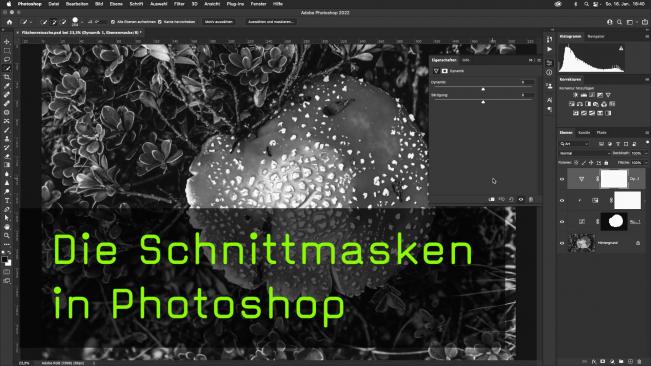Click the mask icon next to Dynamik title
The width and height of the screenshot is (651, 366).
(x=445, y=71)
